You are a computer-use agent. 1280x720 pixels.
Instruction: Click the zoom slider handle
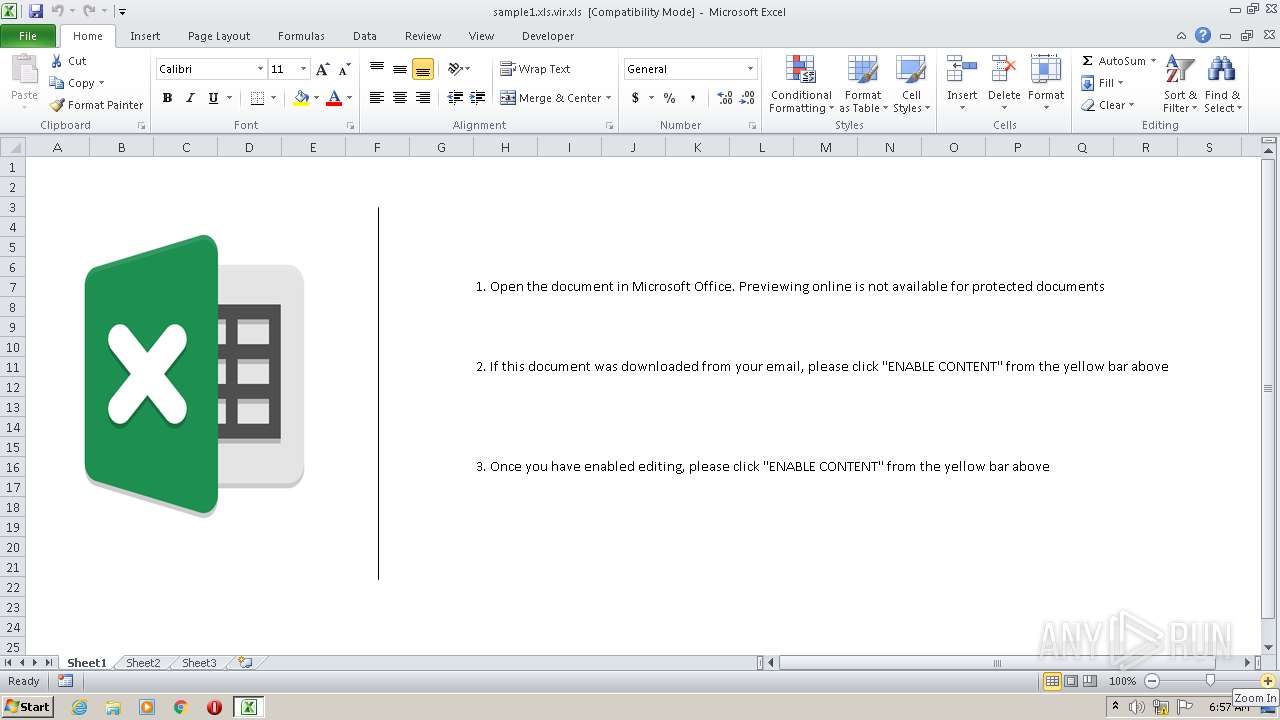(x=1210, y=681)
